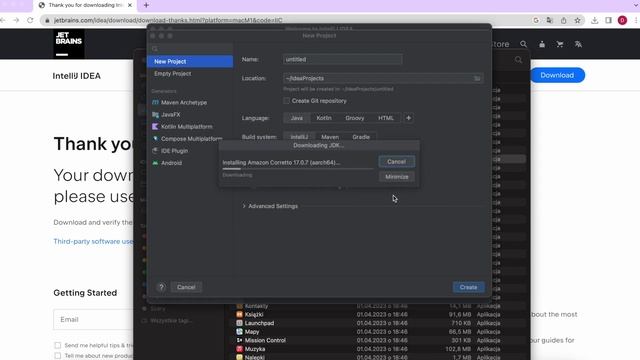Click the translate icon in address bar
This screenshot has height=360, width=640.
[x=549, y=20]
